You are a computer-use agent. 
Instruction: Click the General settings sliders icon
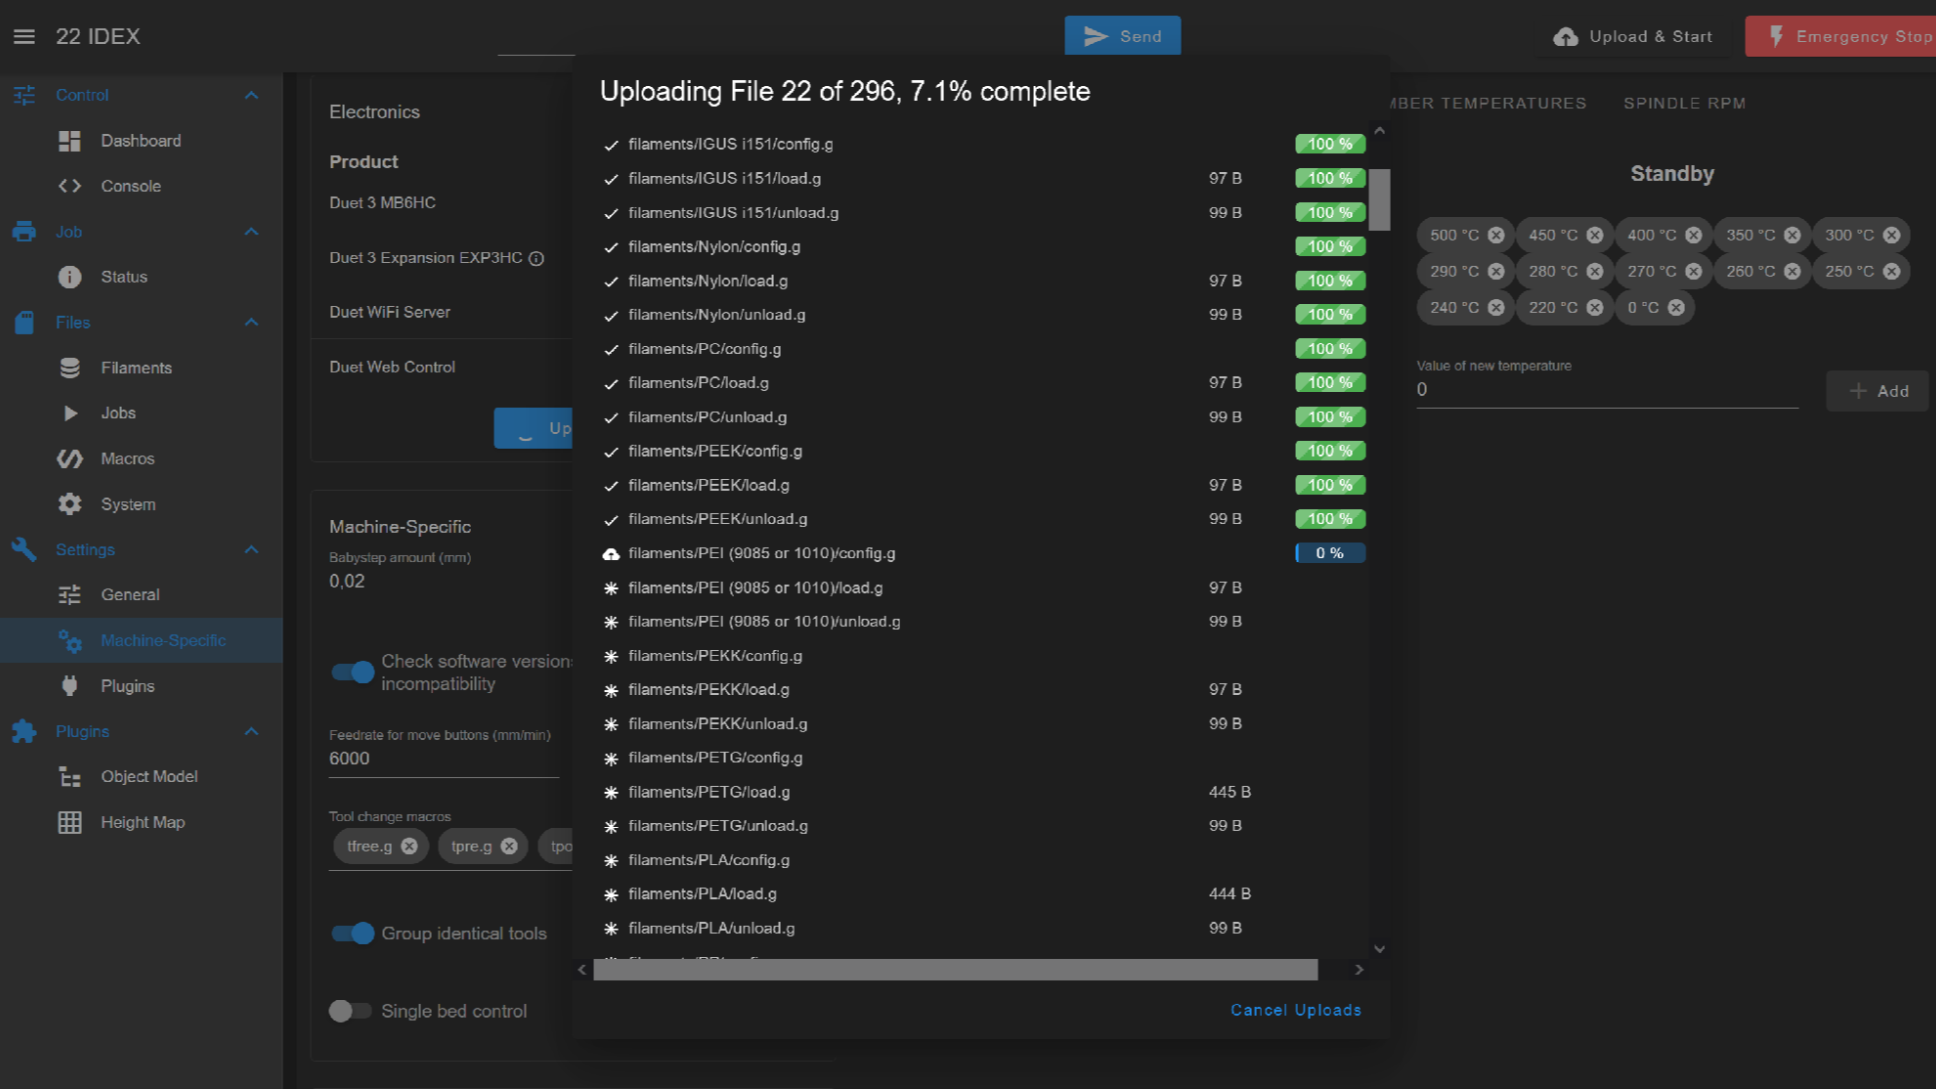tap(69, 595)
